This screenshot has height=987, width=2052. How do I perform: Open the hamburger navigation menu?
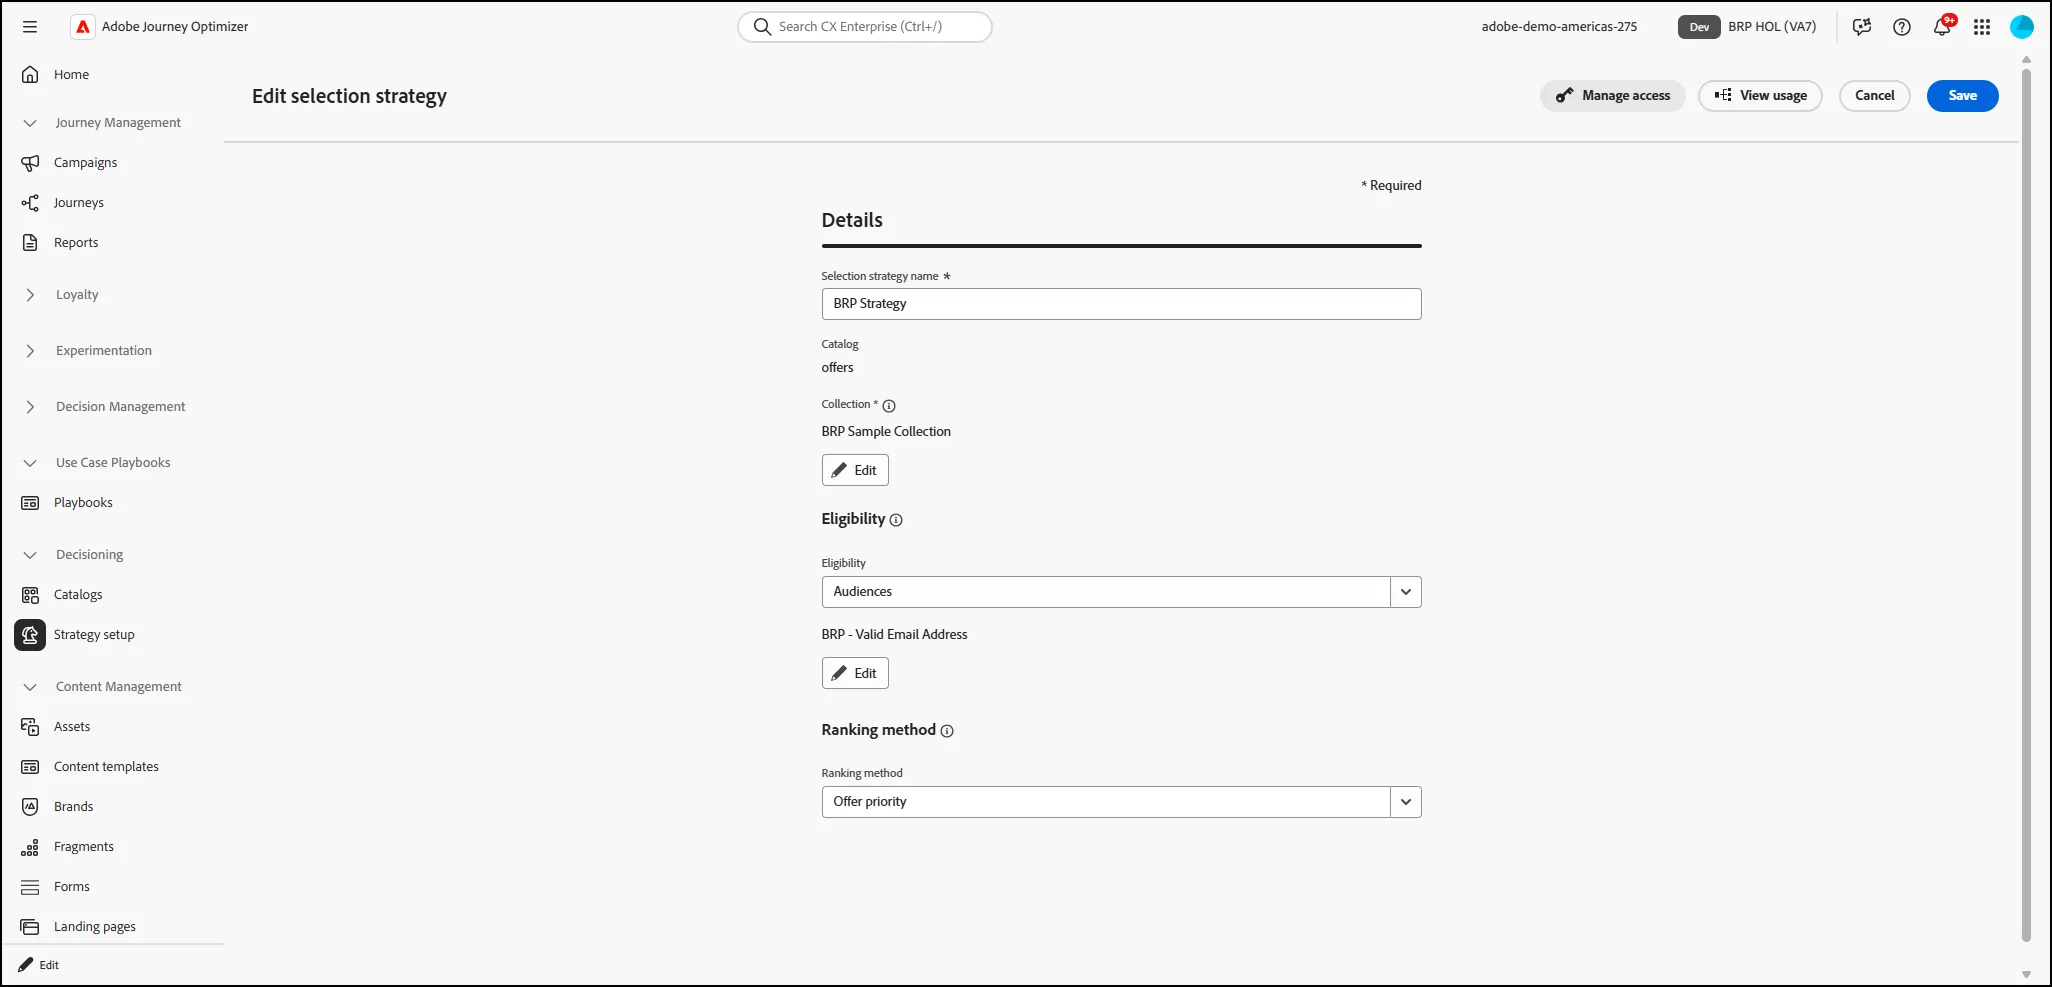[x=30, y=27]
